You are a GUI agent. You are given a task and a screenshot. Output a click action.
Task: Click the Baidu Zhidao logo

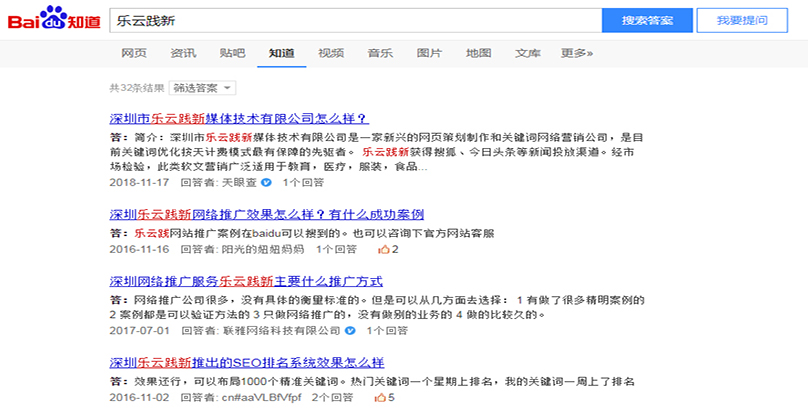pos(54,19)
